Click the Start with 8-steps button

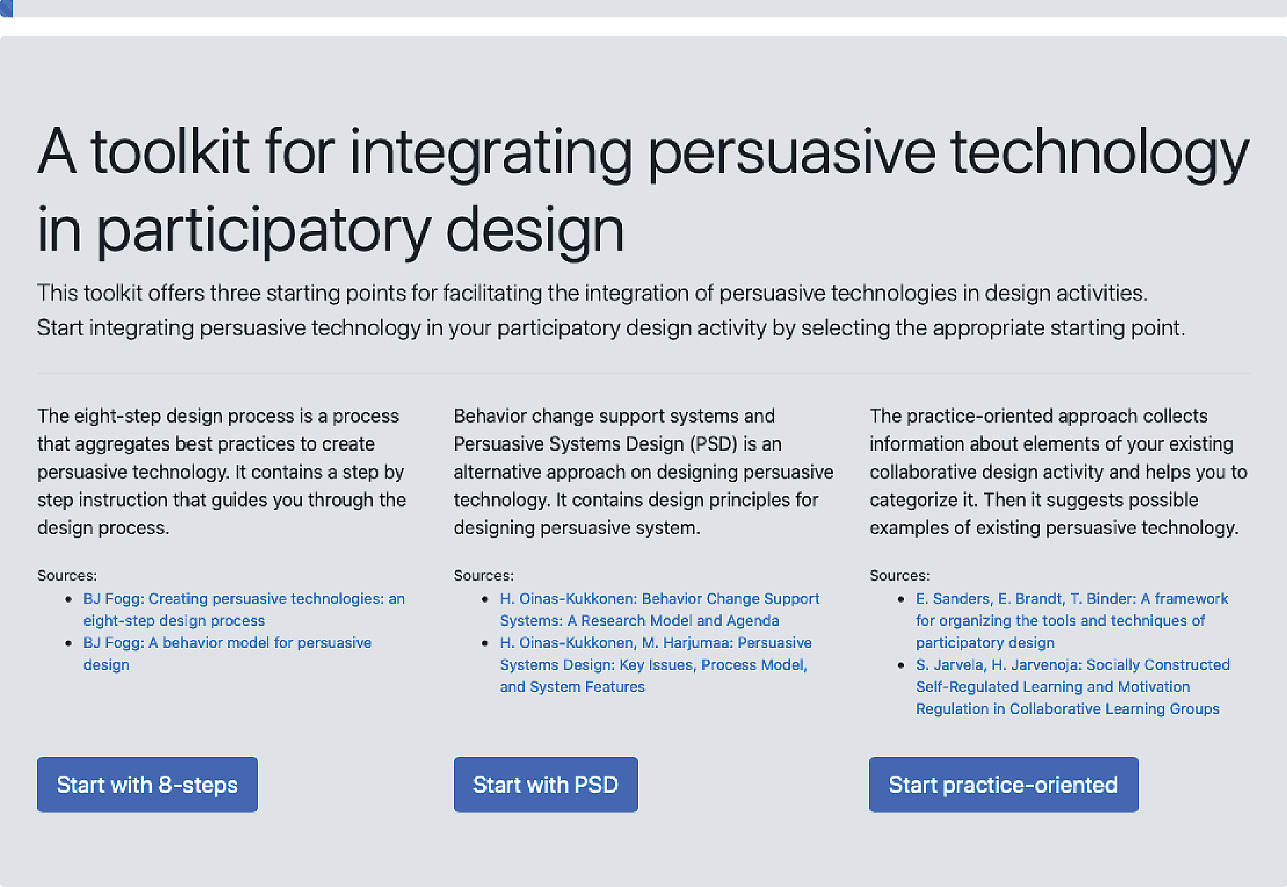(x=147, y=784)
